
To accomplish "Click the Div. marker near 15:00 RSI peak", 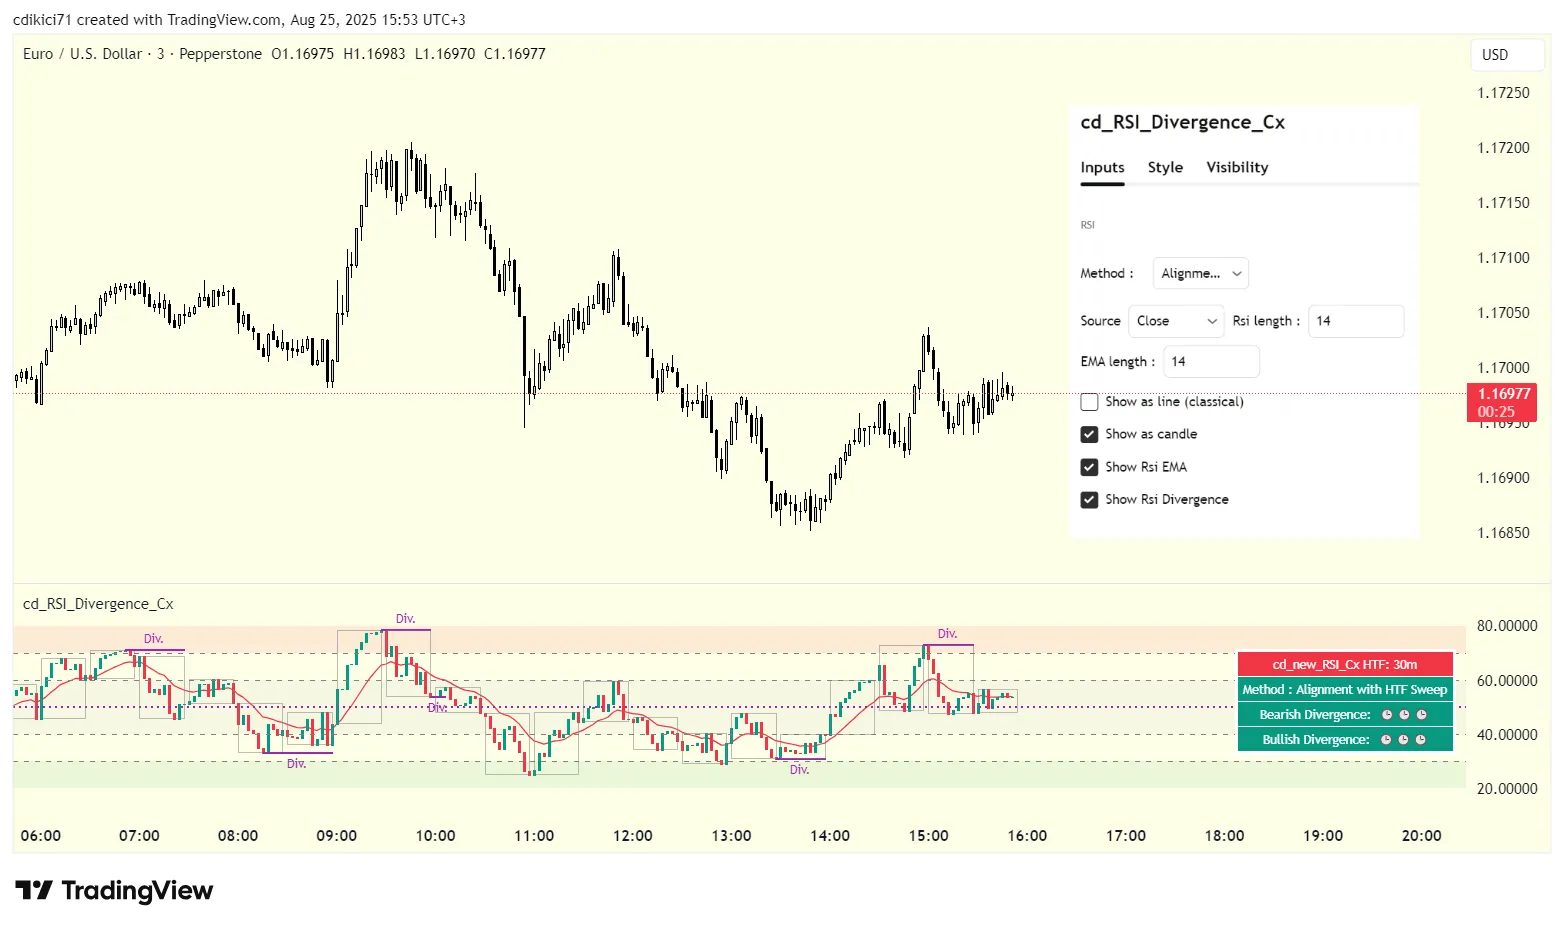I will (947, 634).
